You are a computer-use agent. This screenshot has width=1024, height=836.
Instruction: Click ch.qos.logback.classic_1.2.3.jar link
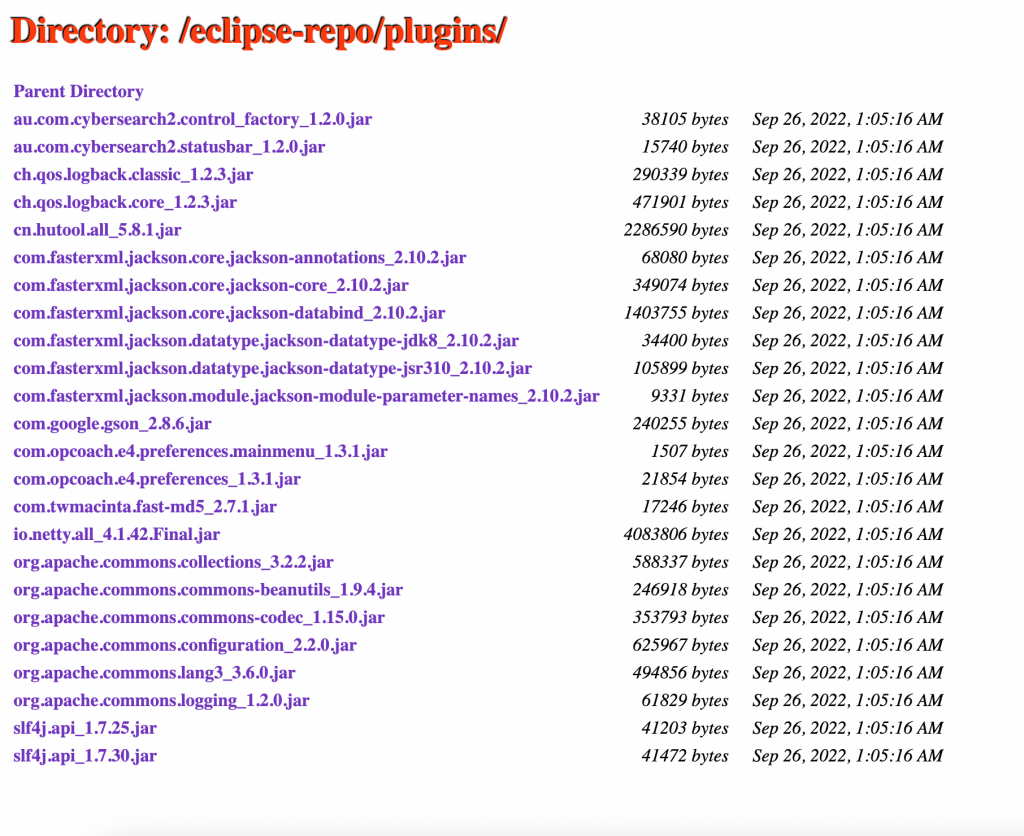pos(133,174)
